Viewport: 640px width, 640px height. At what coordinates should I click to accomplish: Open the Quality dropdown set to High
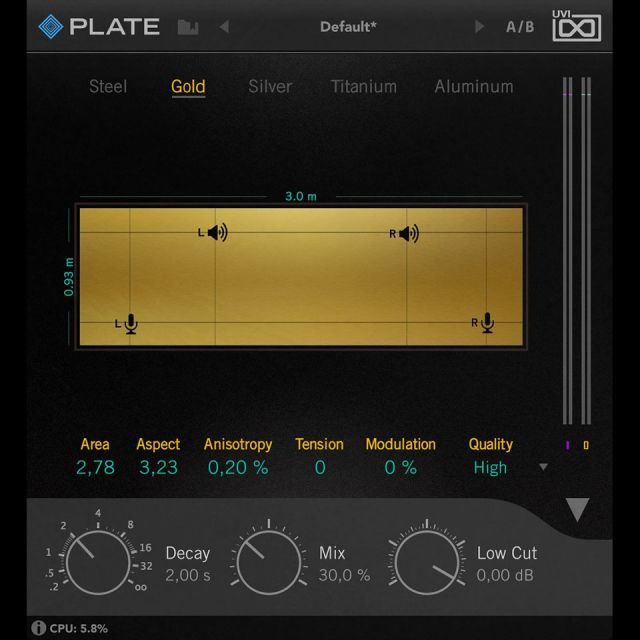[x=490, y=467]
